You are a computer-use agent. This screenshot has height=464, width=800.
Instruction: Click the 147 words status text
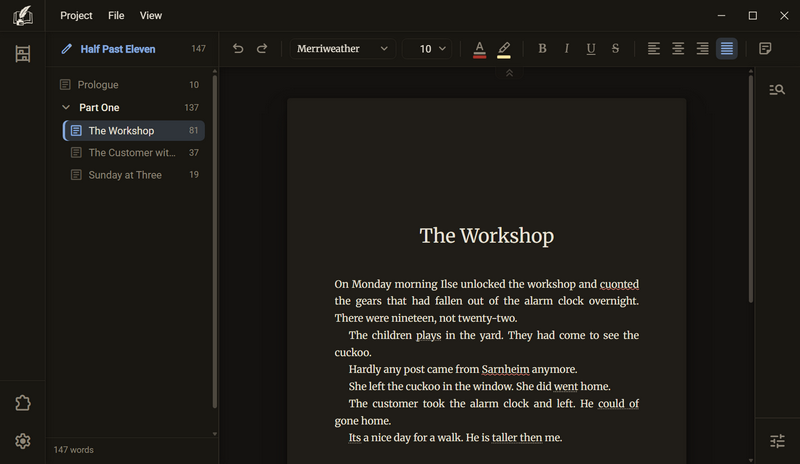pyautogui.click(x=73, y=450)
